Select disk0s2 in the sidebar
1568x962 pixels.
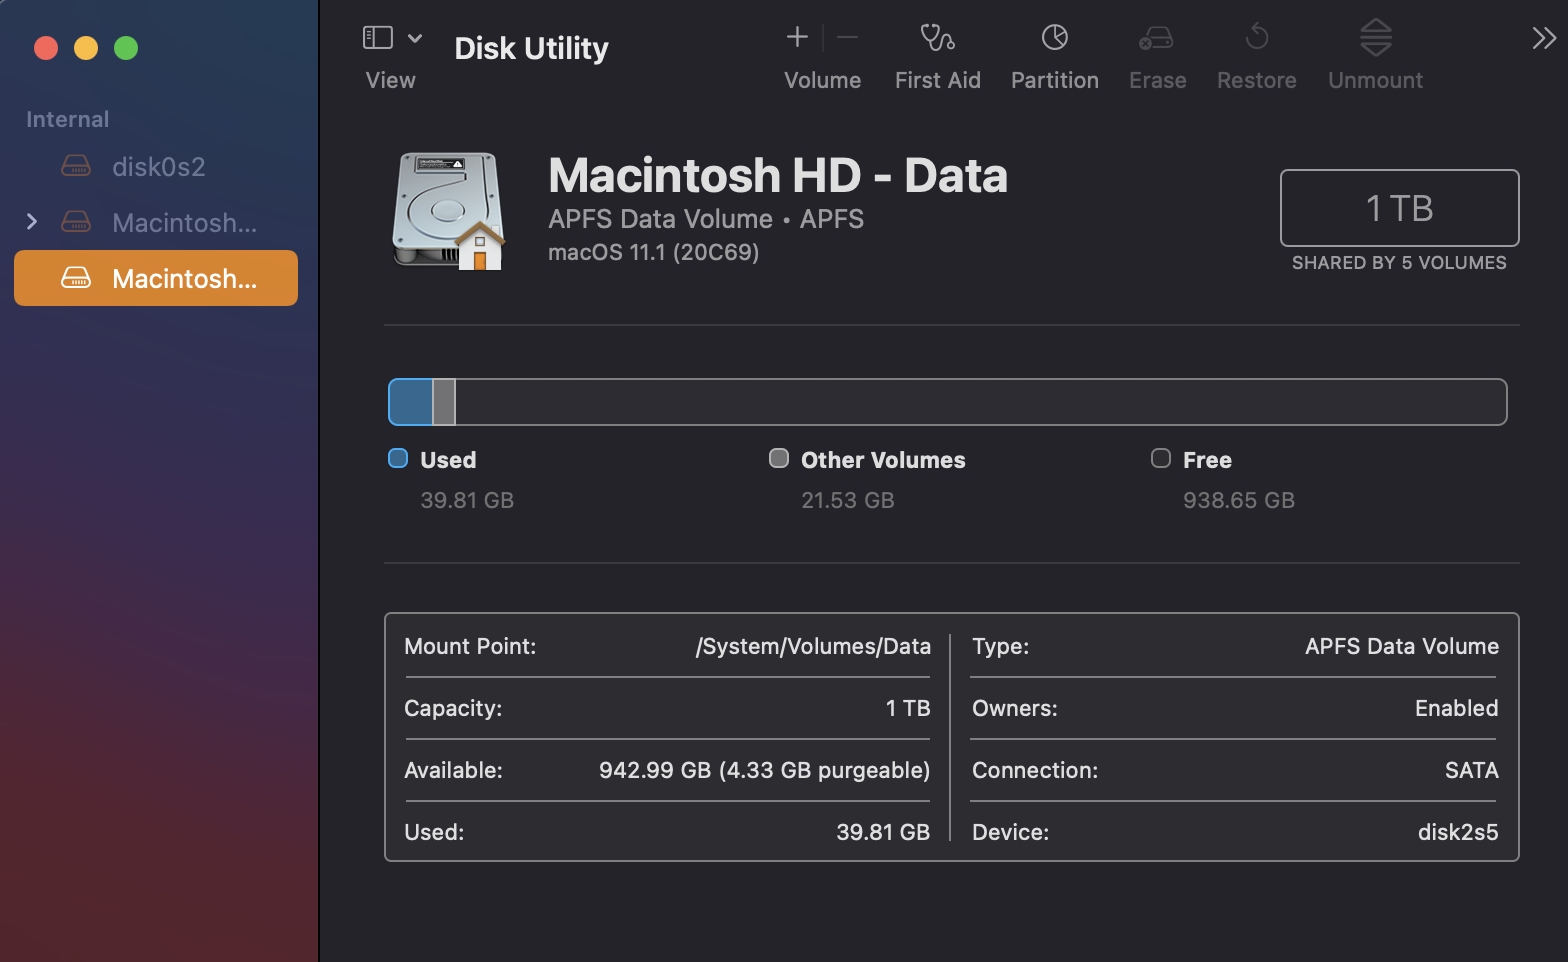point(158,166)
